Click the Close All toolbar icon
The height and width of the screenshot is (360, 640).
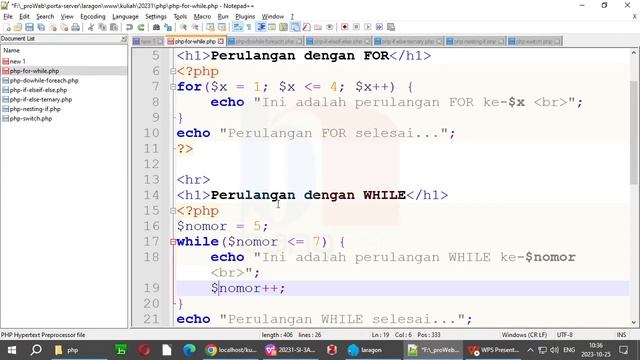(x=64, y=27)
